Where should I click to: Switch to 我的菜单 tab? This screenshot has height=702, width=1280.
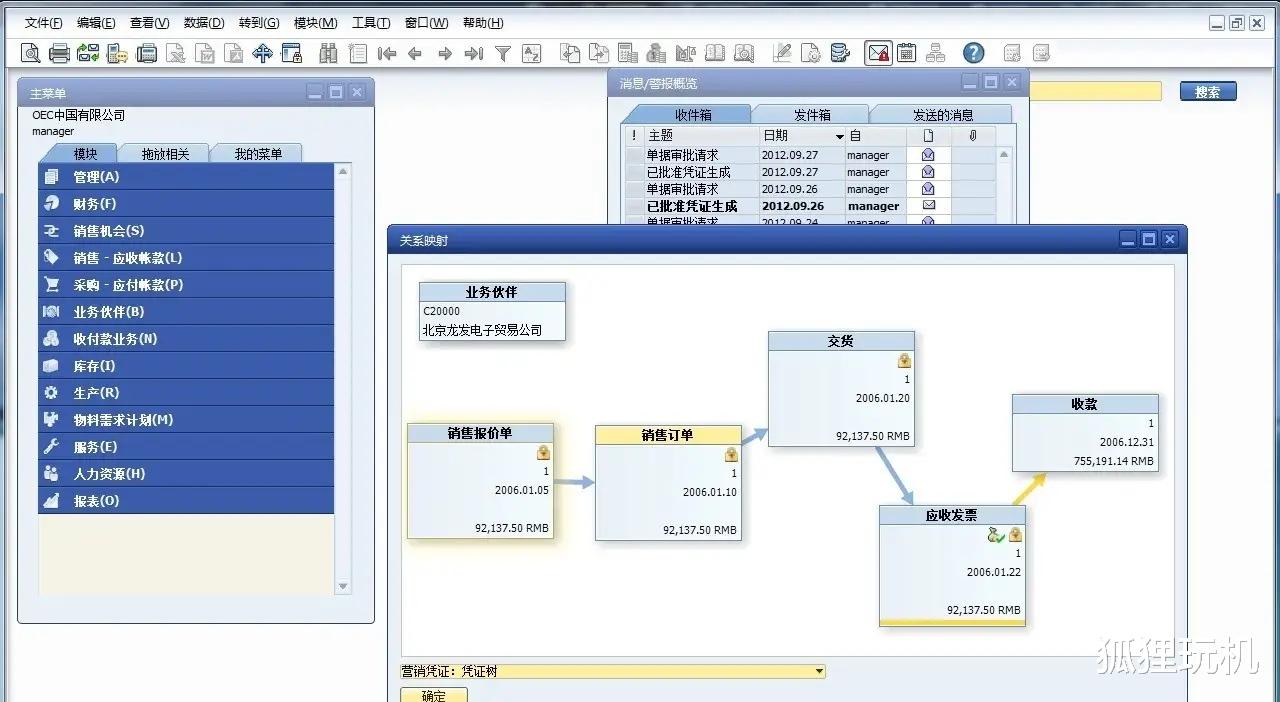point(257,154)
